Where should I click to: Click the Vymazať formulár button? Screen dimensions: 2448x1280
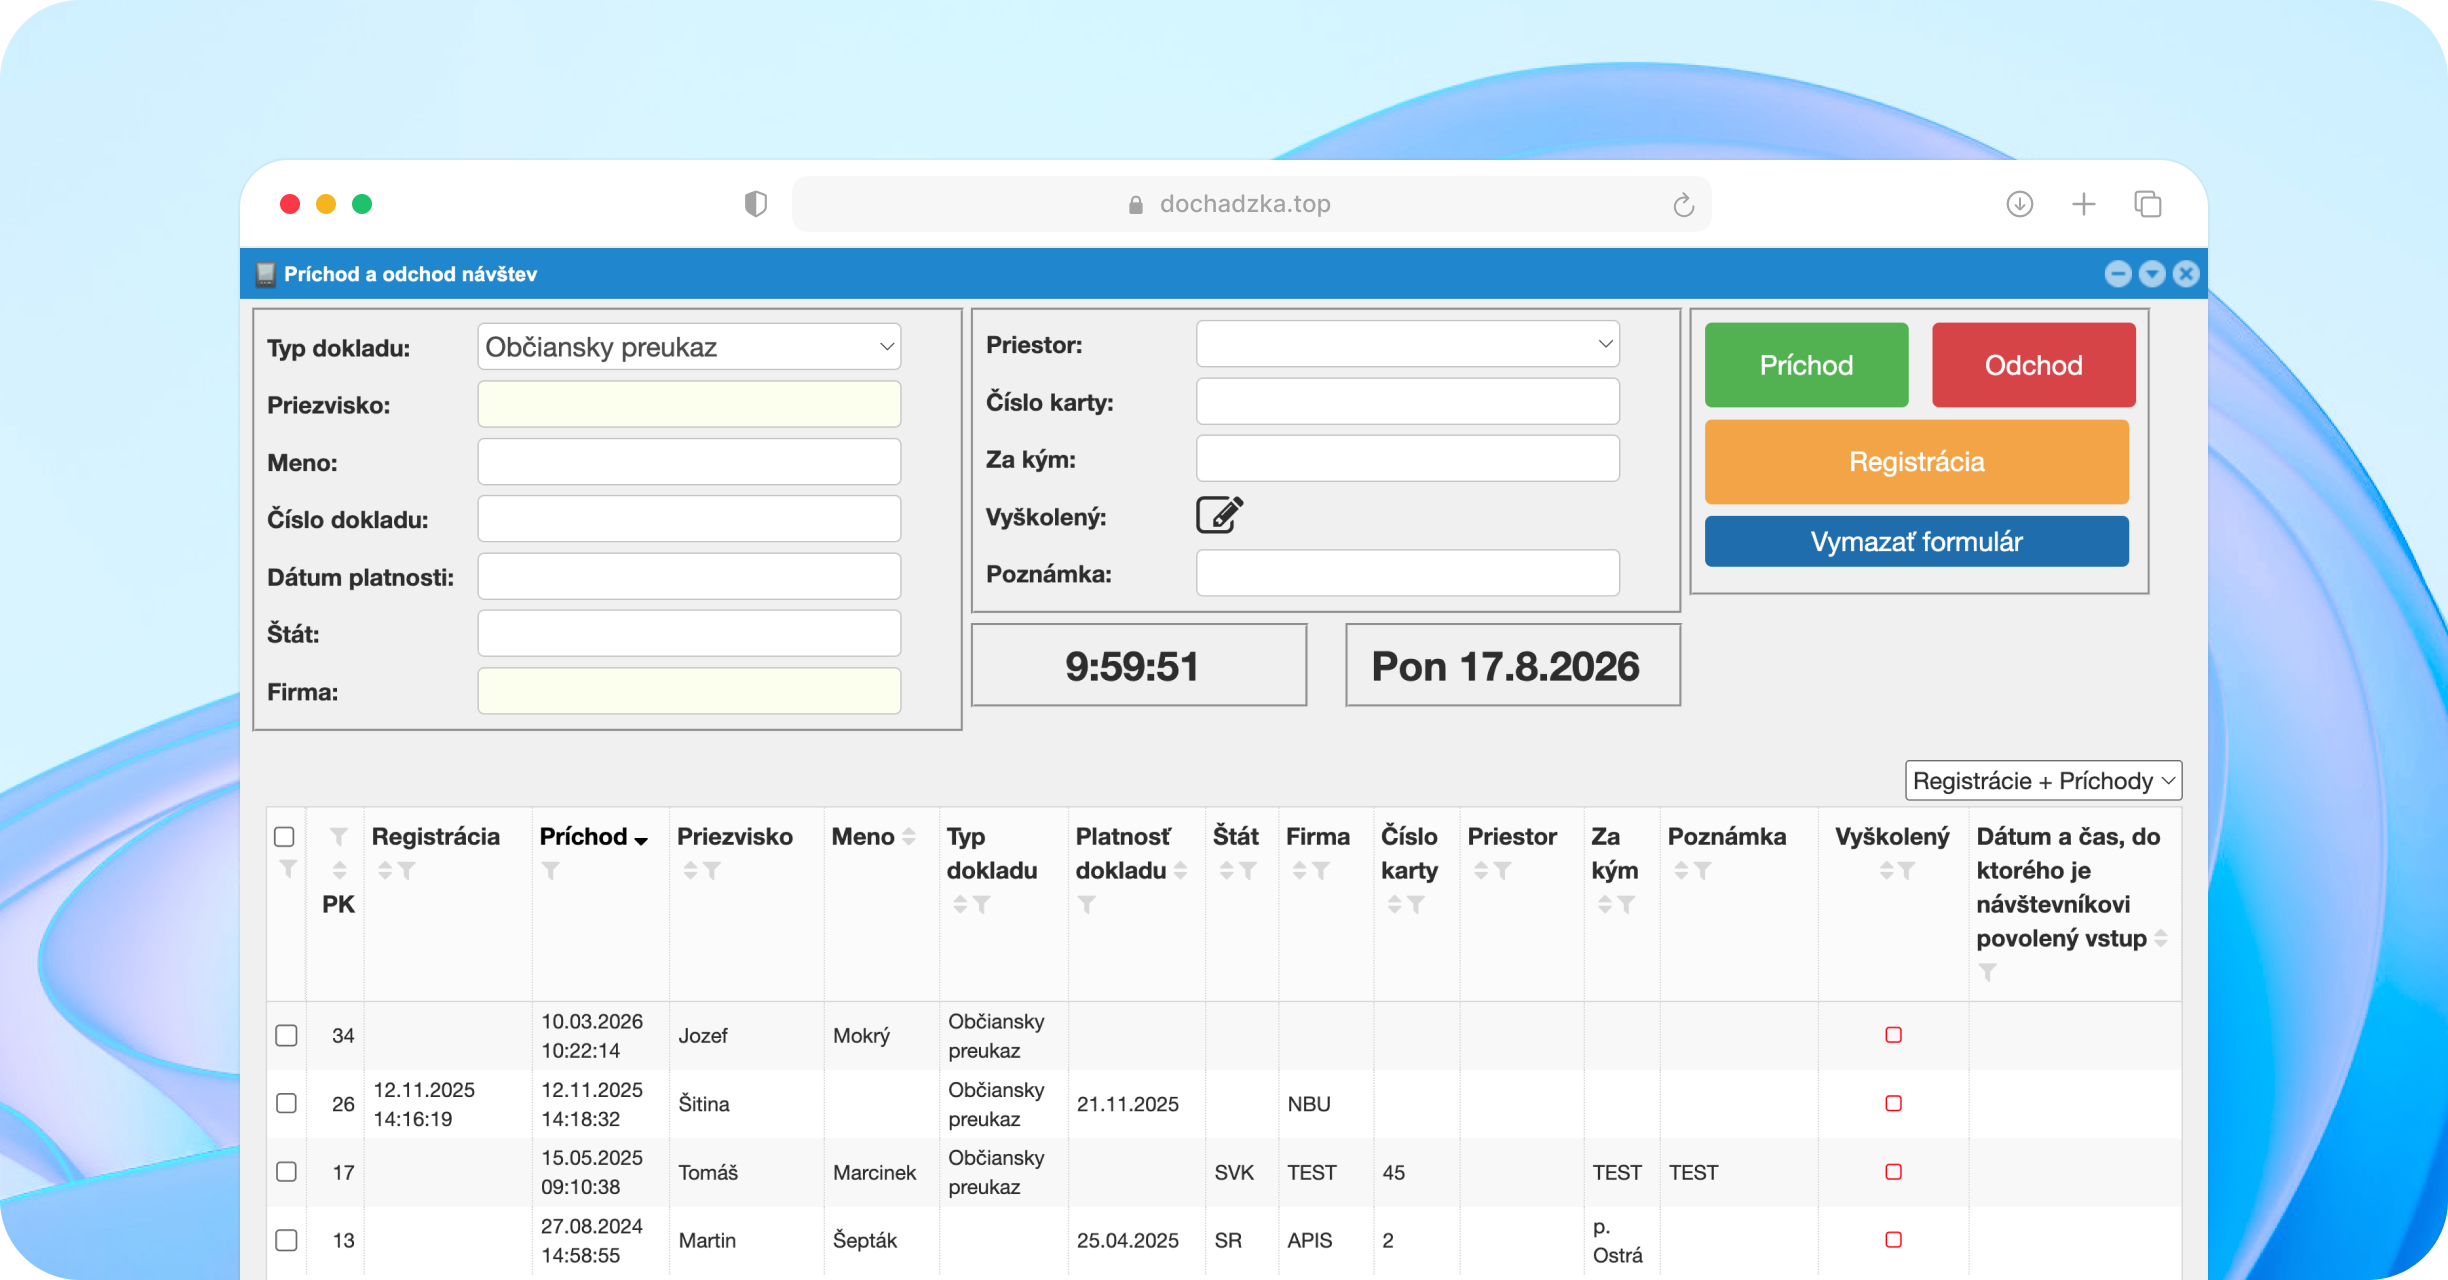1916,542
